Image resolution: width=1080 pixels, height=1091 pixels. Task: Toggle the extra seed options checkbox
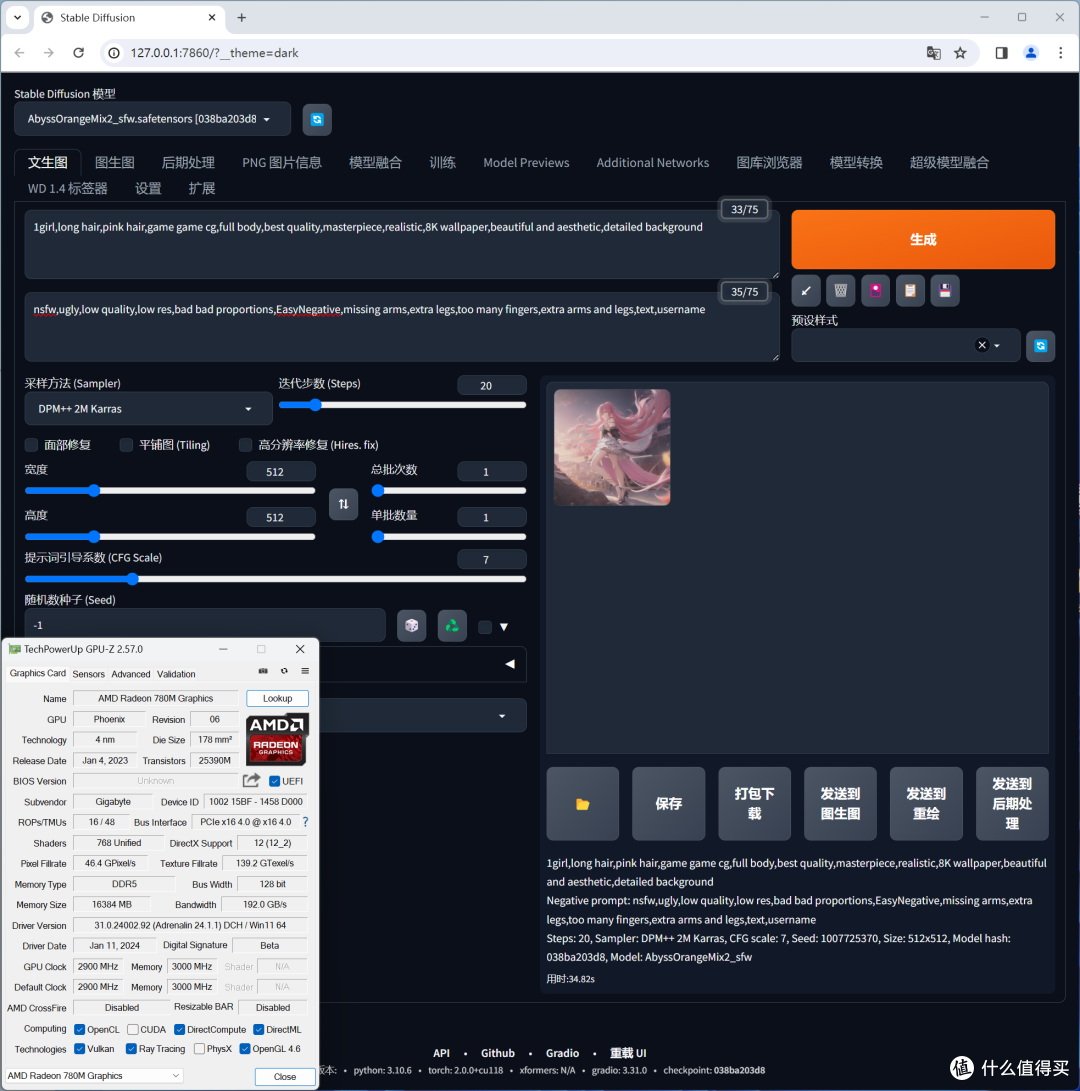[x=485, y=627]
